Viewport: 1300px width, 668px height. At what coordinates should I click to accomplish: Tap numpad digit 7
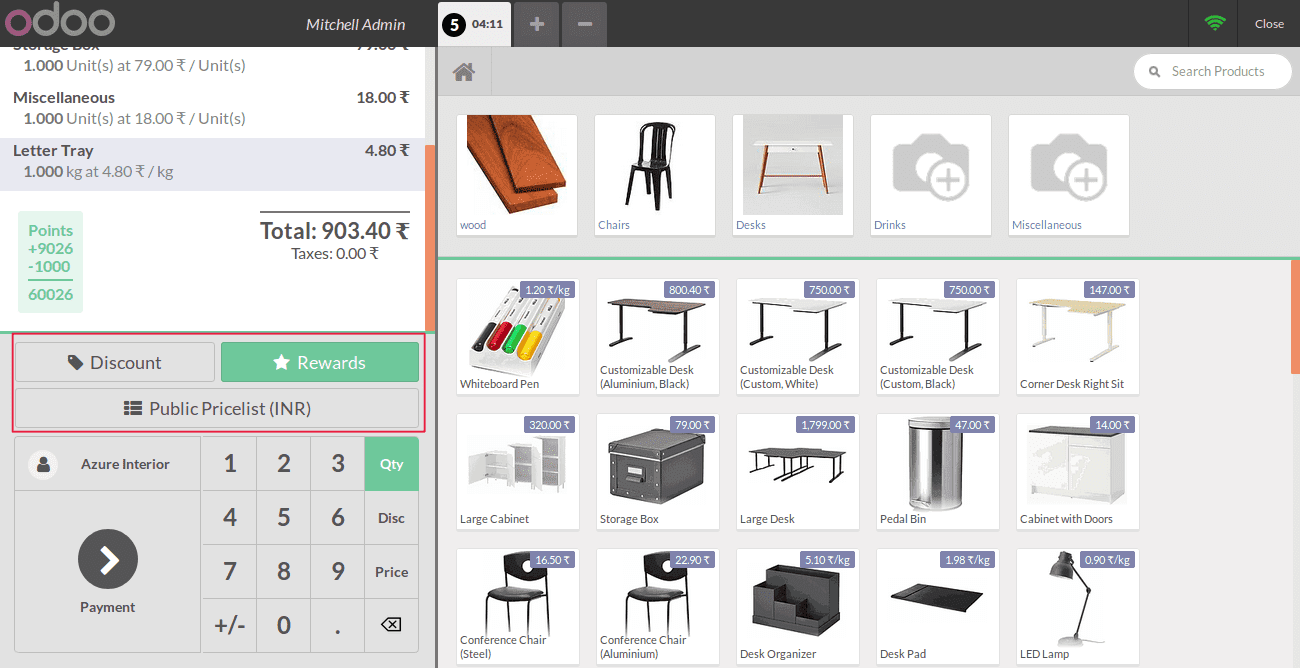tap(230, 572)
